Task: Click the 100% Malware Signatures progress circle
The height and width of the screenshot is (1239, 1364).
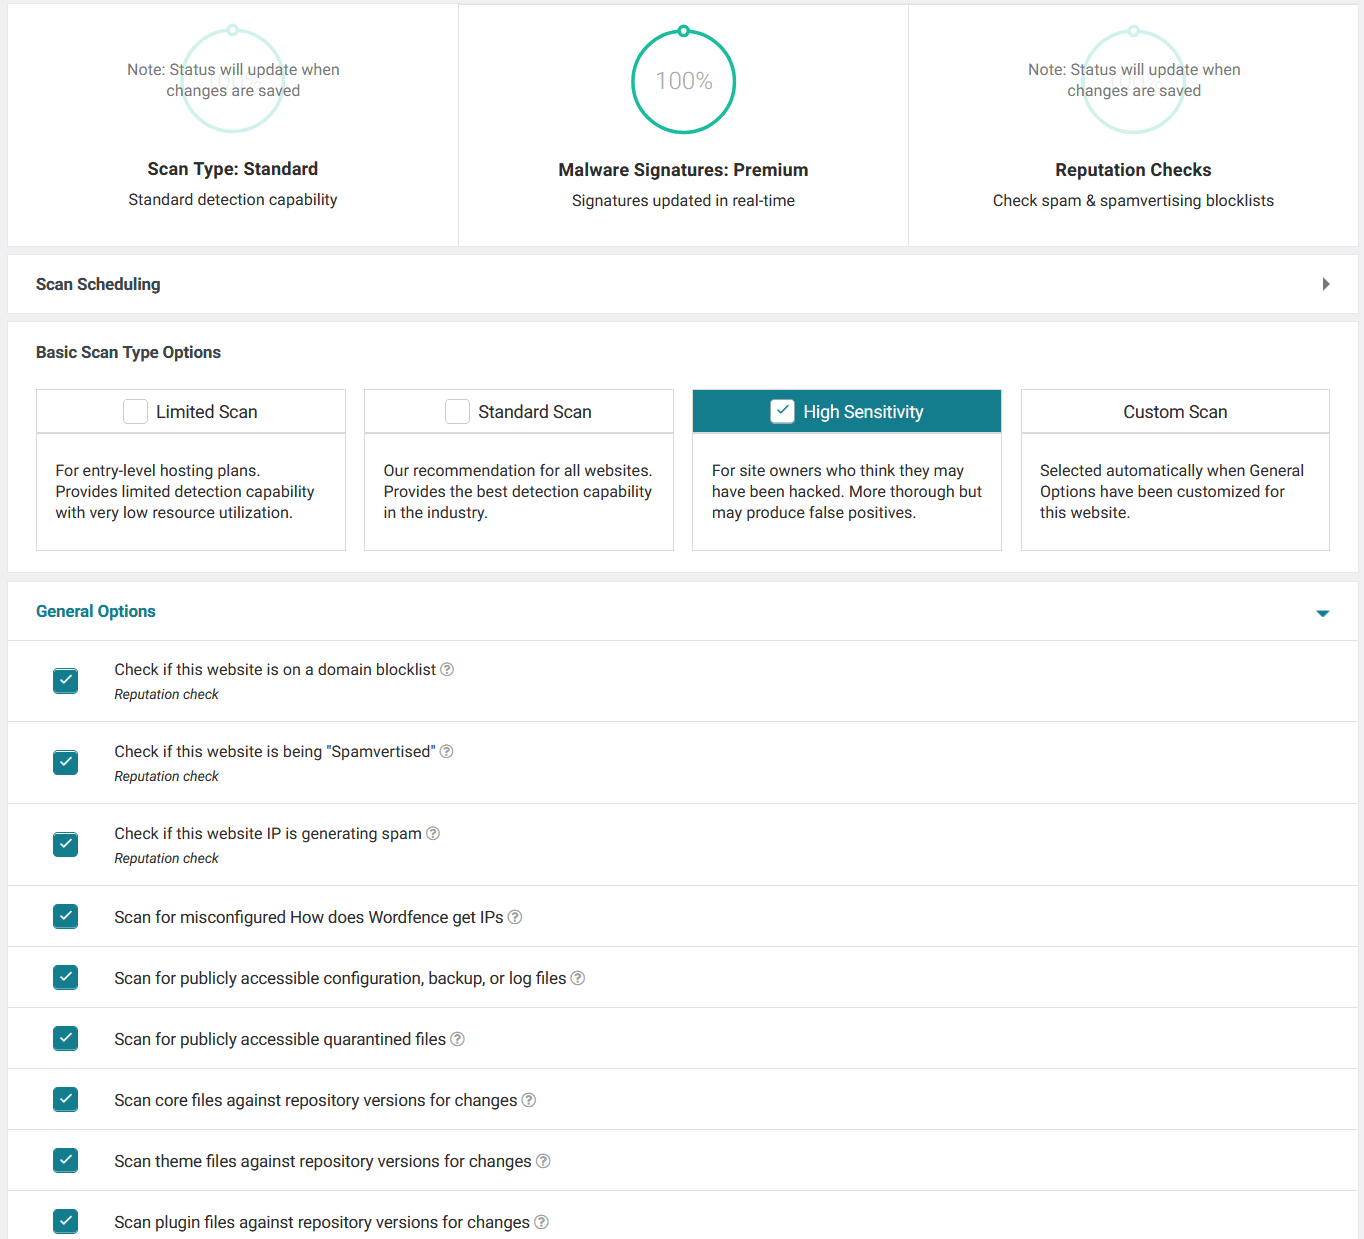Action: [683, 81]
